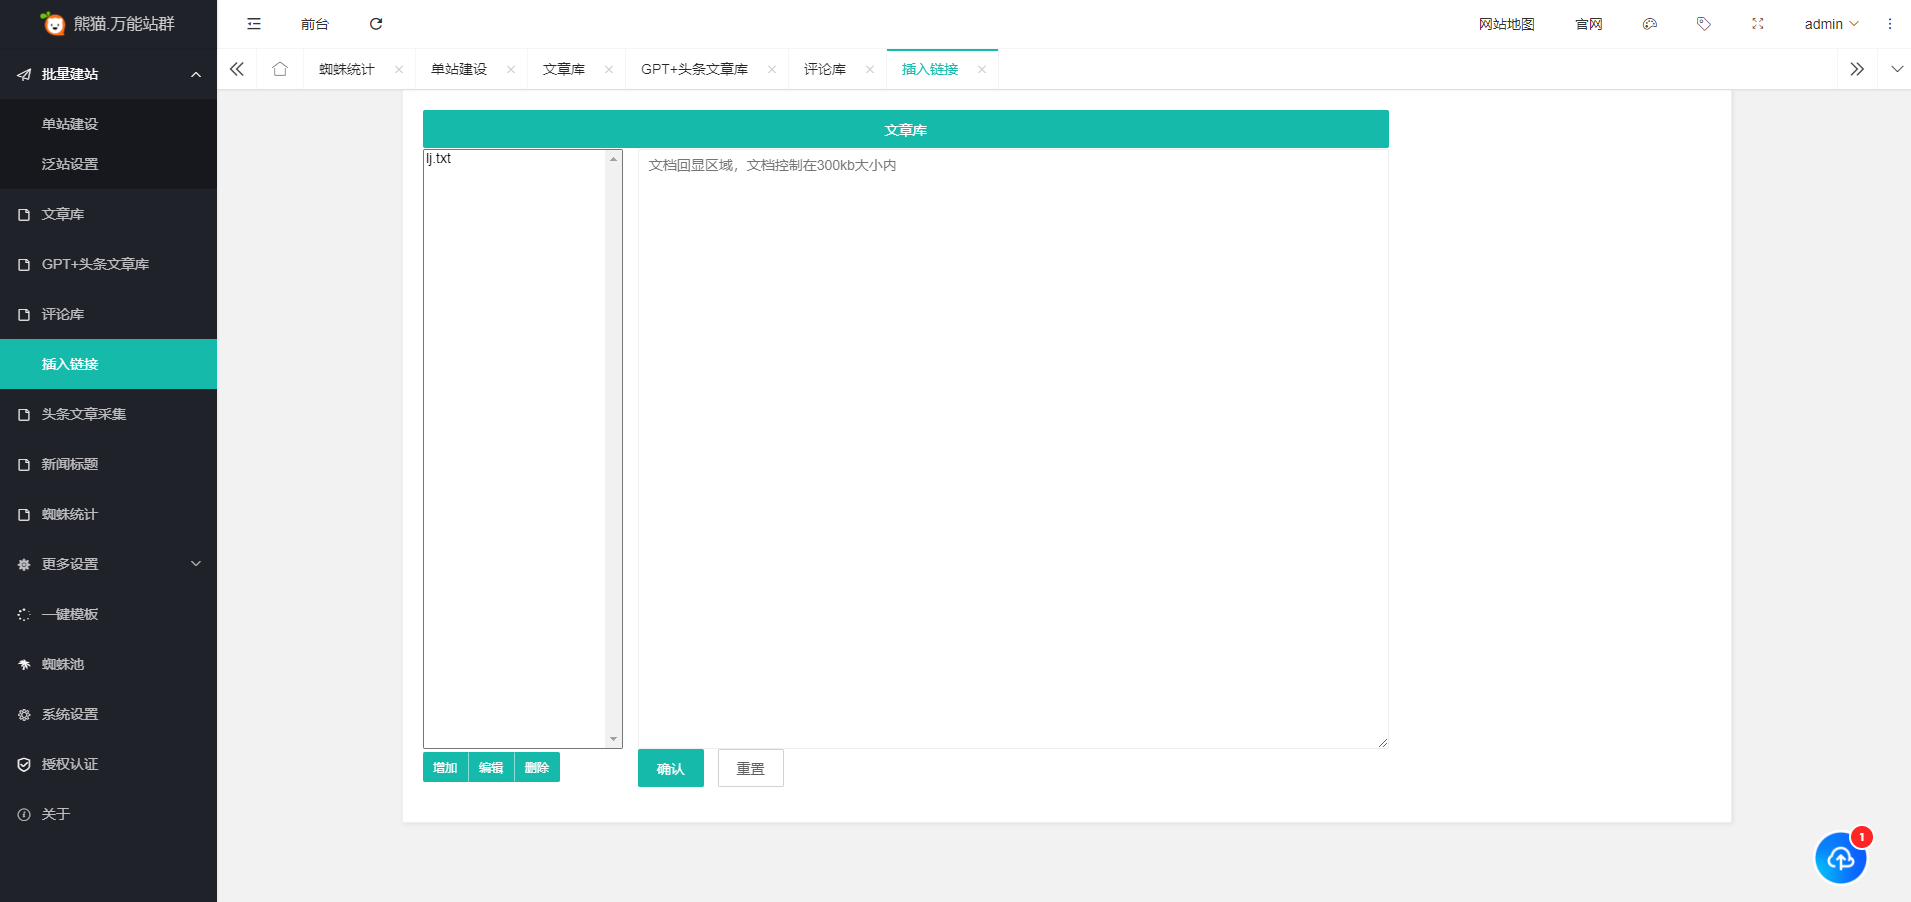Open 蜘蛛池 sidebar item

pyautogui.click(x=108, y=664)
